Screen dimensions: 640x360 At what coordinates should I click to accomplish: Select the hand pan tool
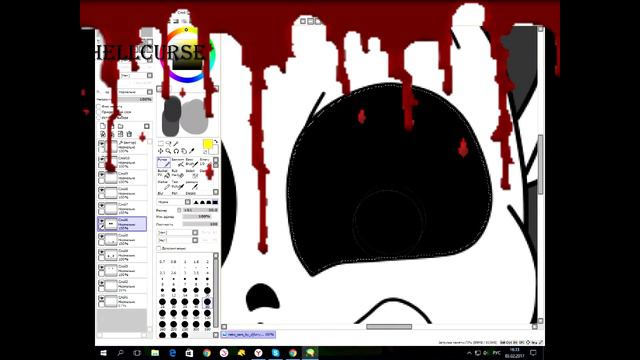pos(184,151)
